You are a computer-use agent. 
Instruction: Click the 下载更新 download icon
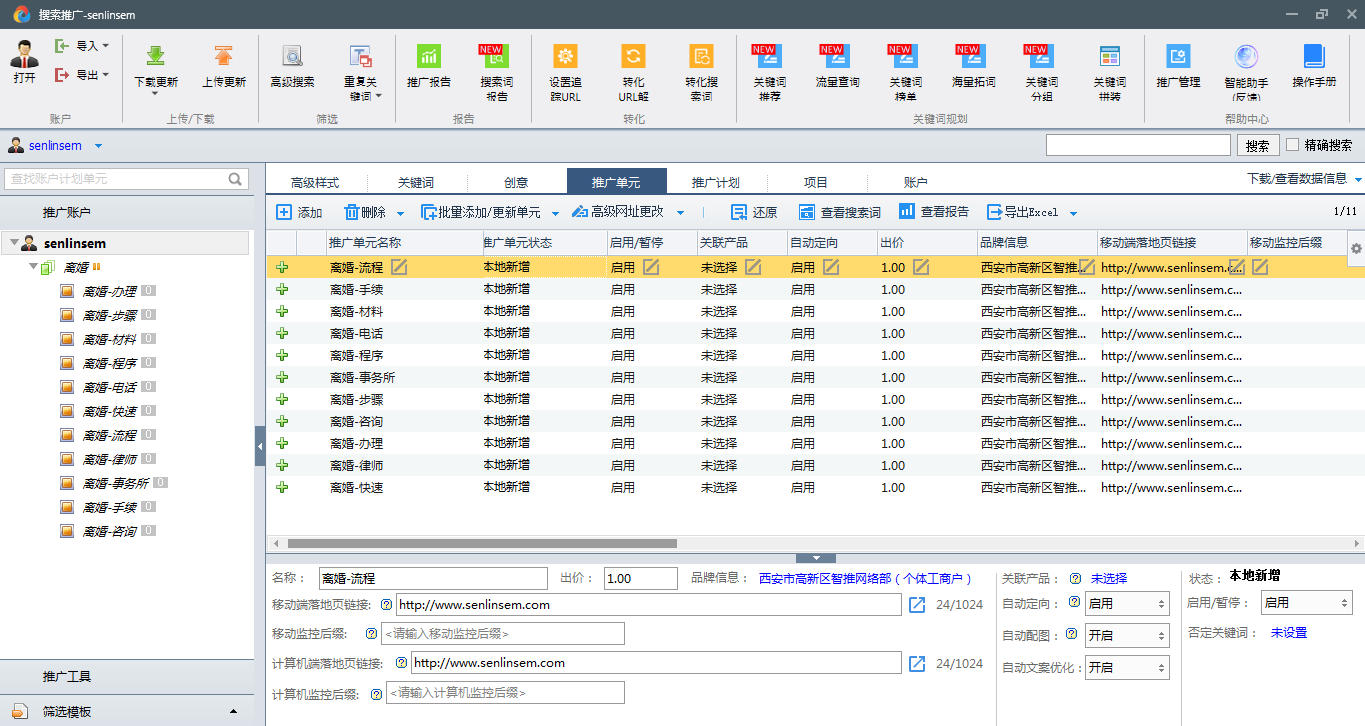click(x=155, y=57)
